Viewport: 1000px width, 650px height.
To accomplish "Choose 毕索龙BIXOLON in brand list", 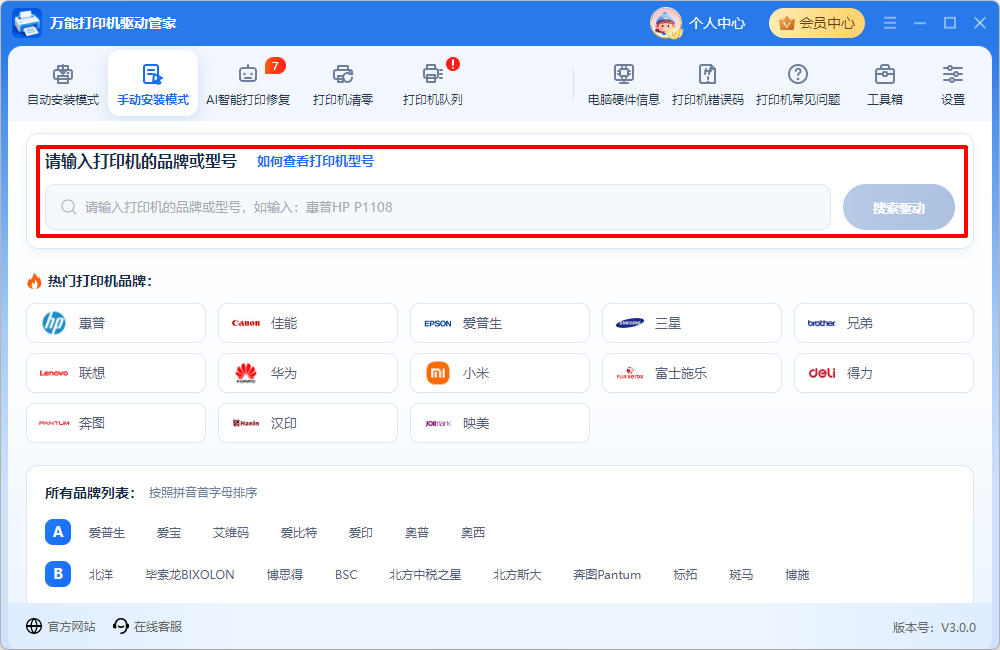I will (190, 575).
